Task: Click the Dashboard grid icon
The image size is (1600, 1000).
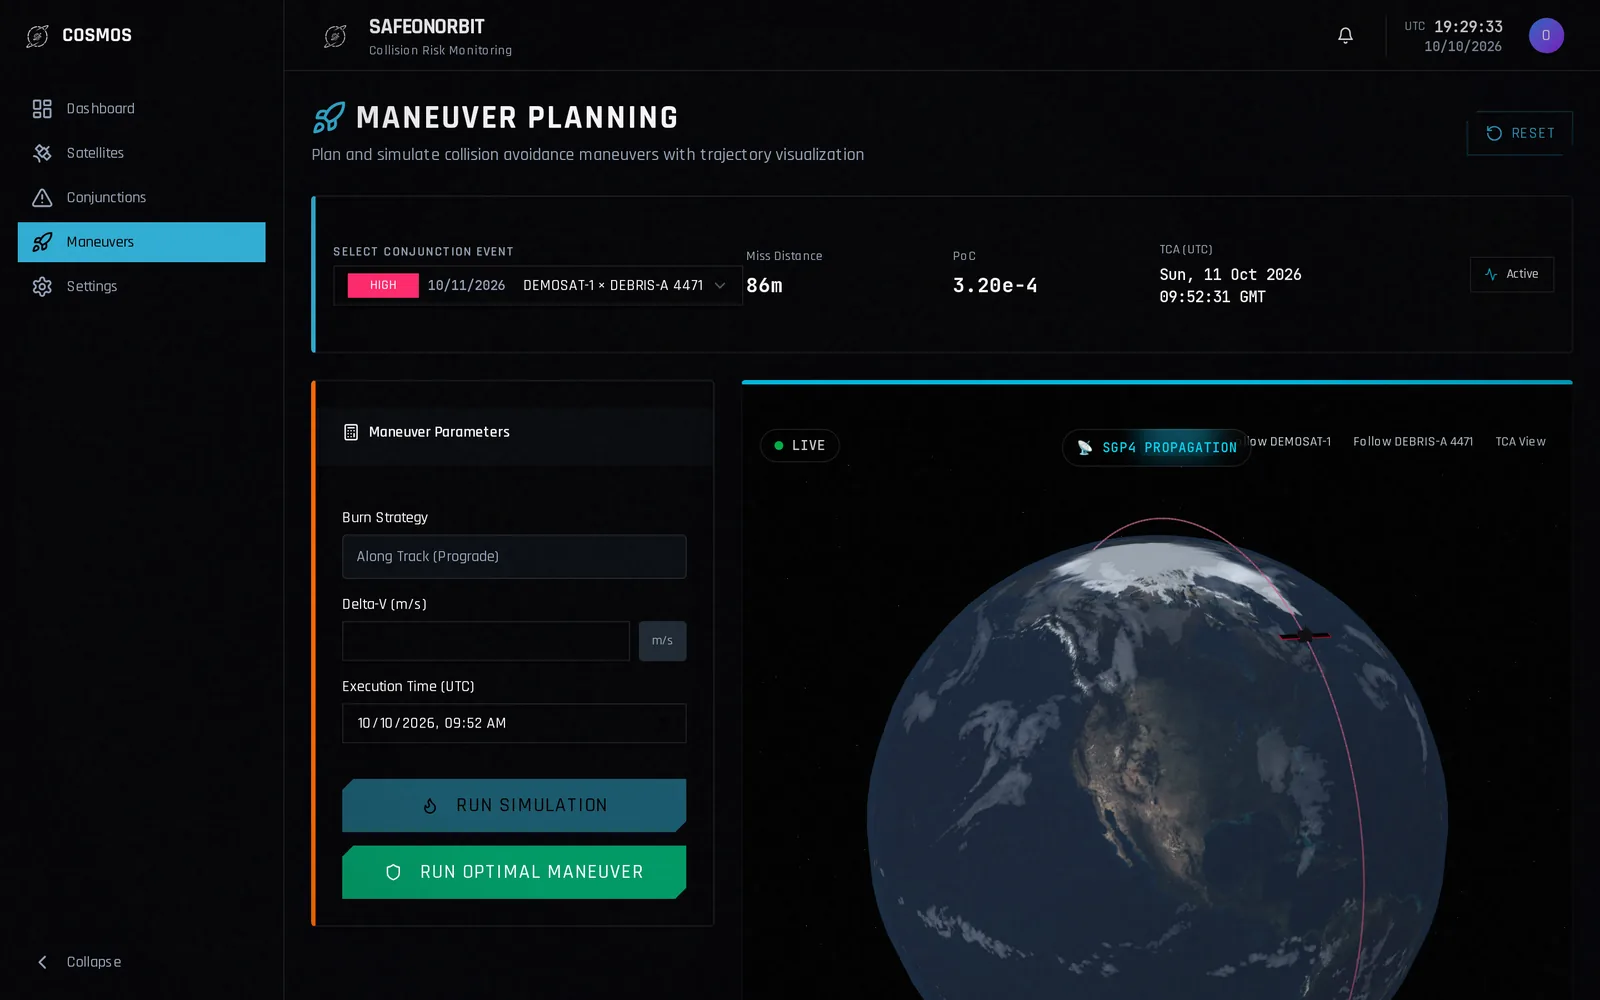Action: [x=42, y=109]
